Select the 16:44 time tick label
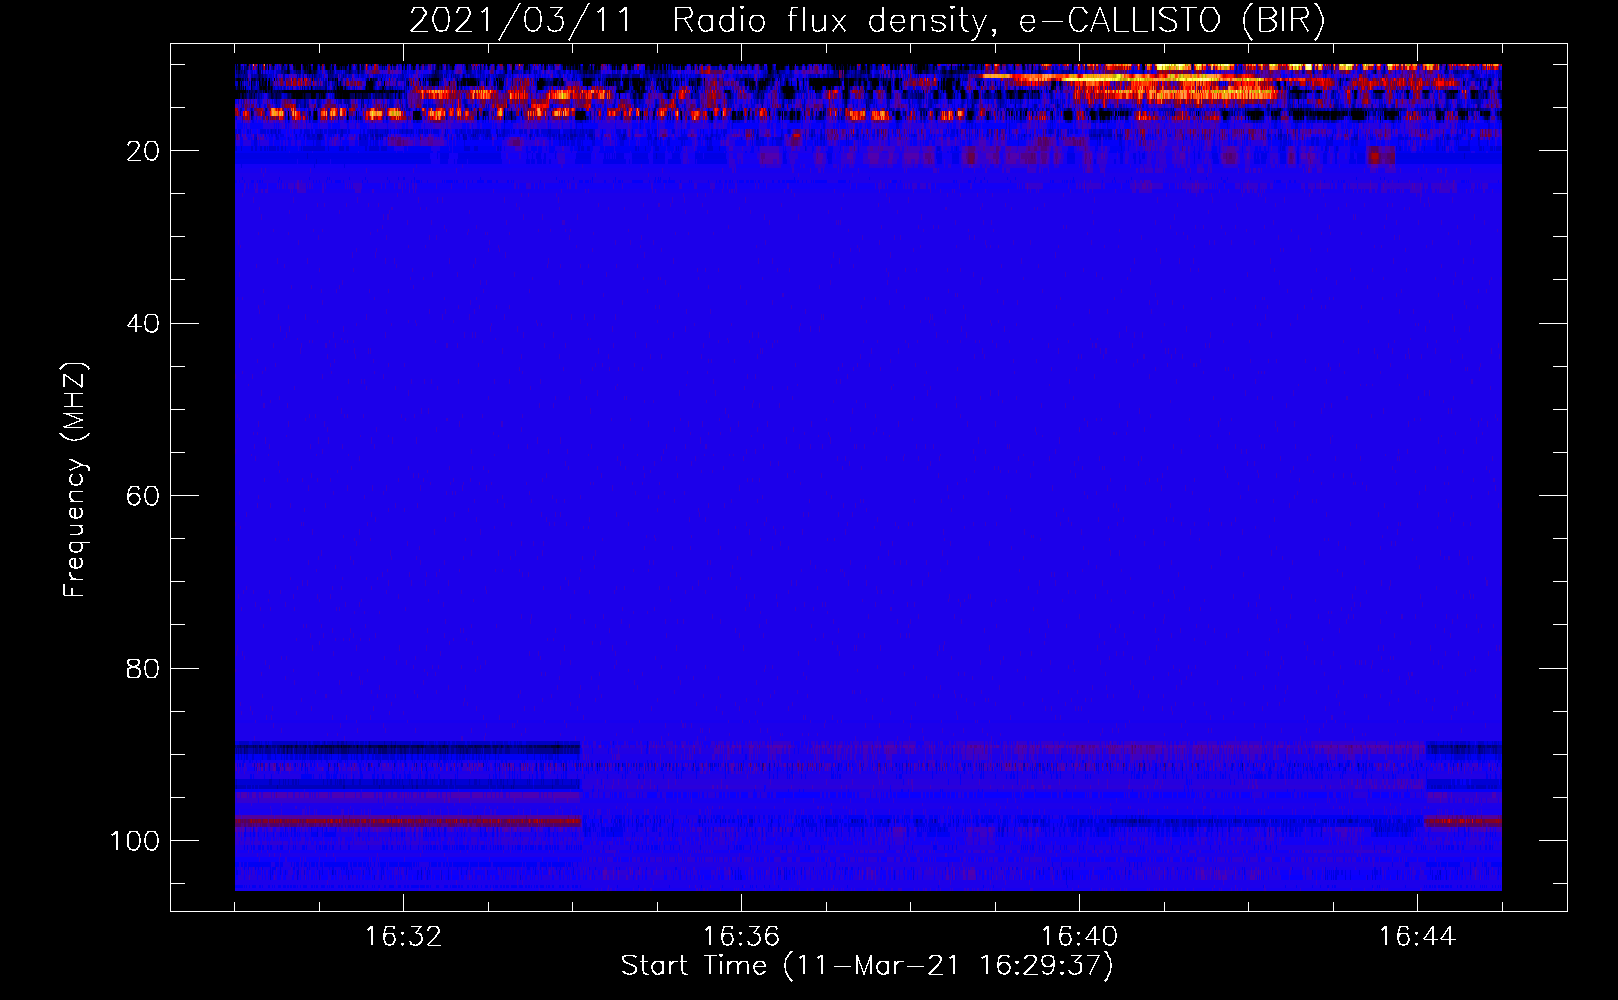This screenshot has height=1000, width=1618. pyautogui.click(x=1417, y=937)
